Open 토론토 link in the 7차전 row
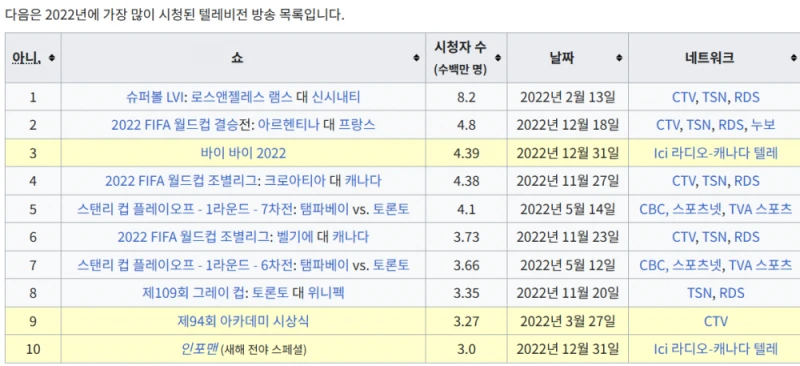This screenshot has height=366, width=800. (391, 209)
